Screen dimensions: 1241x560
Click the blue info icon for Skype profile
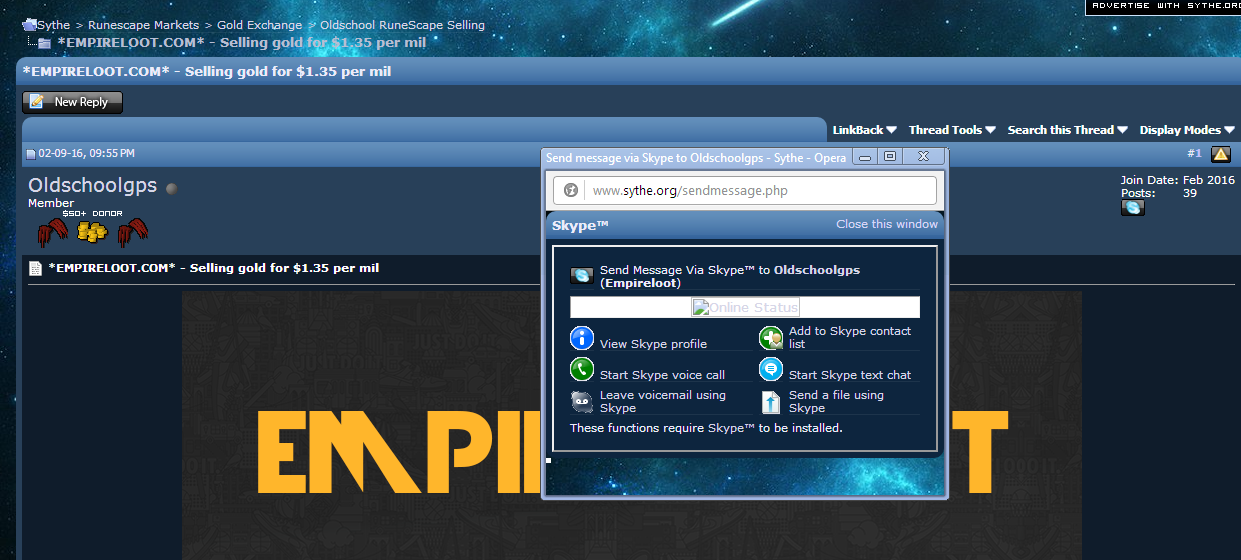pos(582,338)
